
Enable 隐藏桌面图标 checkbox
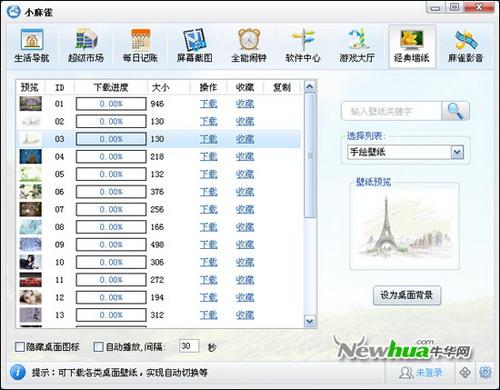click(20, 347)
